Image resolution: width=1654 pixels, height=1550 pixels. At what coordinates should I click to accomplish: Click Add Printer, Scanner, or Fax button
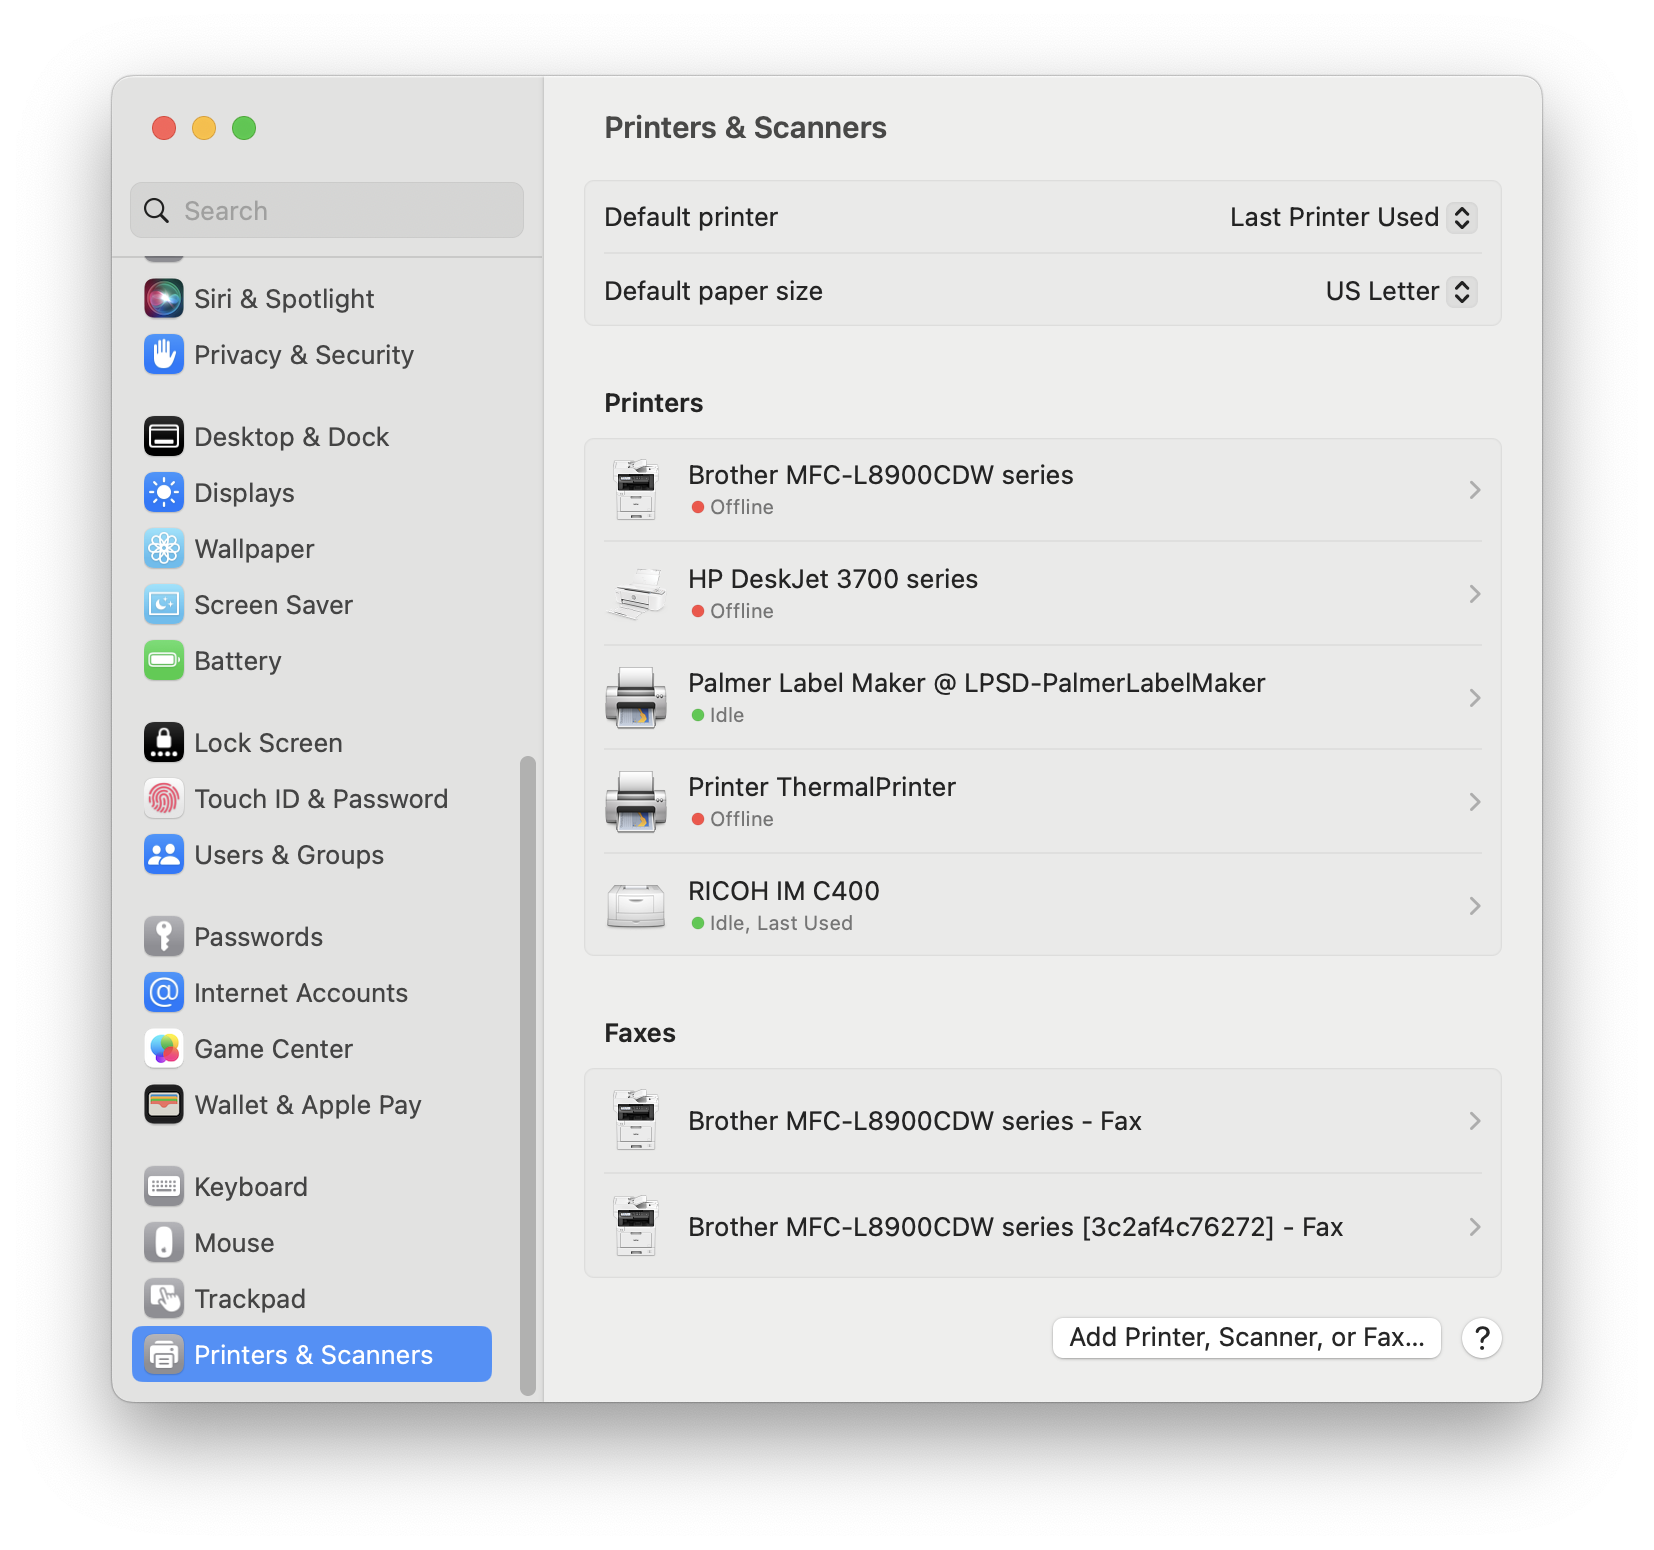point(1246,1337)
